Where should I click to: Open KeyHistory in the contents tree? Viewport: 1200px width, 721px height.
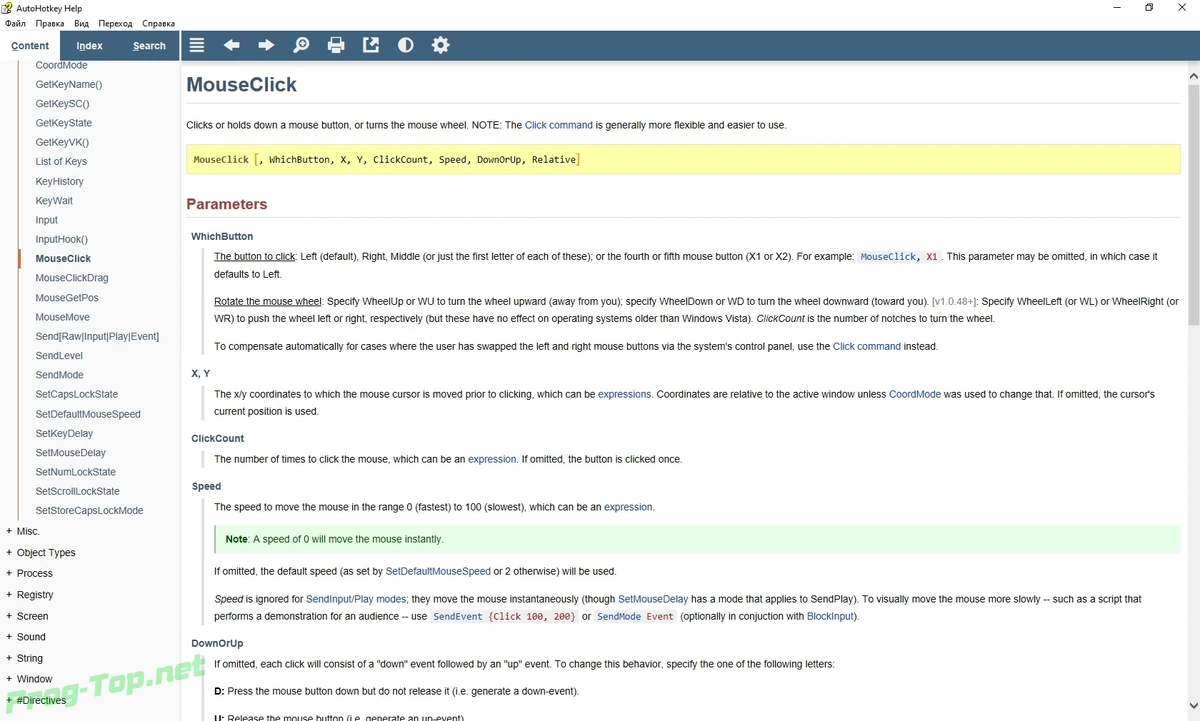59,181
